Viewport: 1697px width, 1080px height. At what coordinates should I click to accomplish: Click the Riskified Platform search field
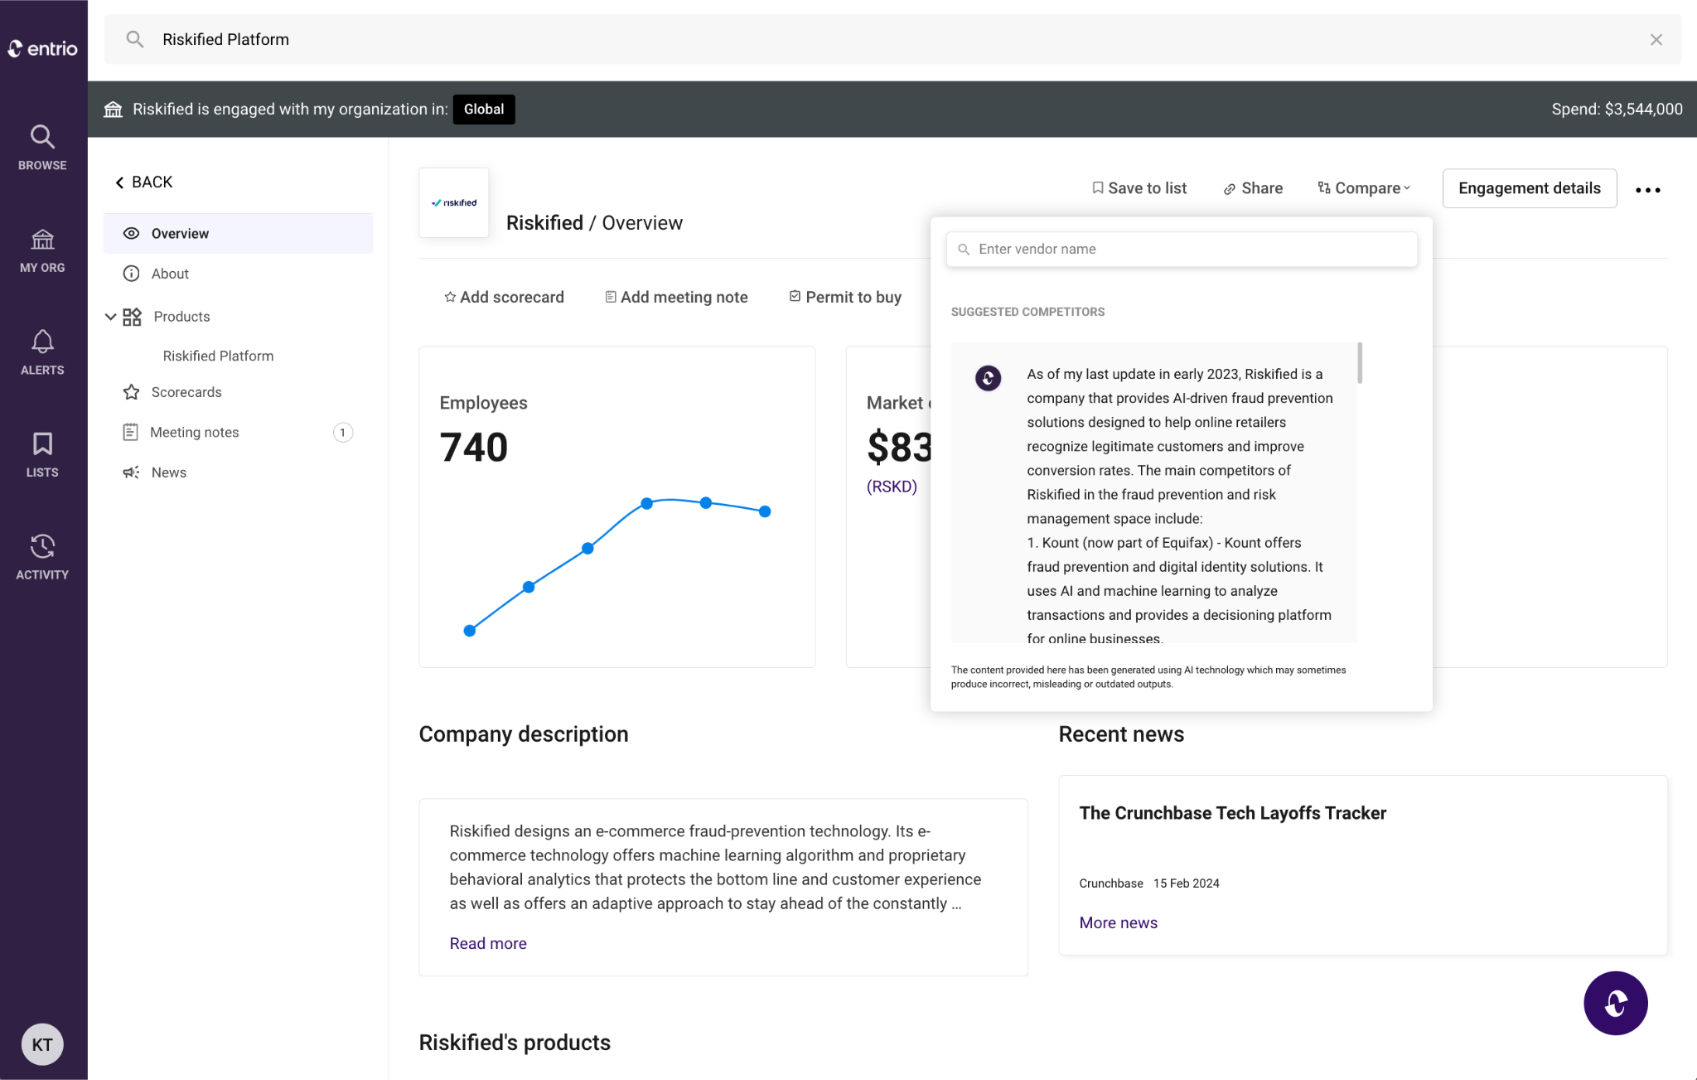(892, 39)
